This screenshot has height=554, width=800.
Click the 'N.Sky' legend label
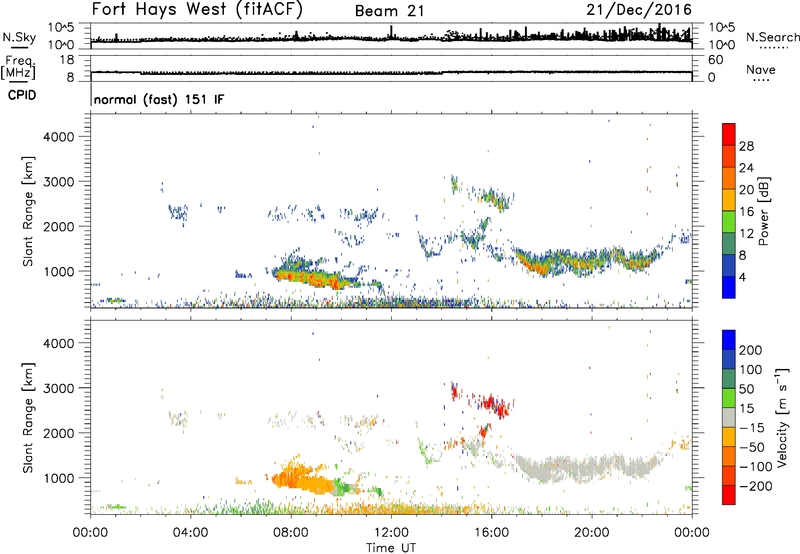(x=19, y=37)
